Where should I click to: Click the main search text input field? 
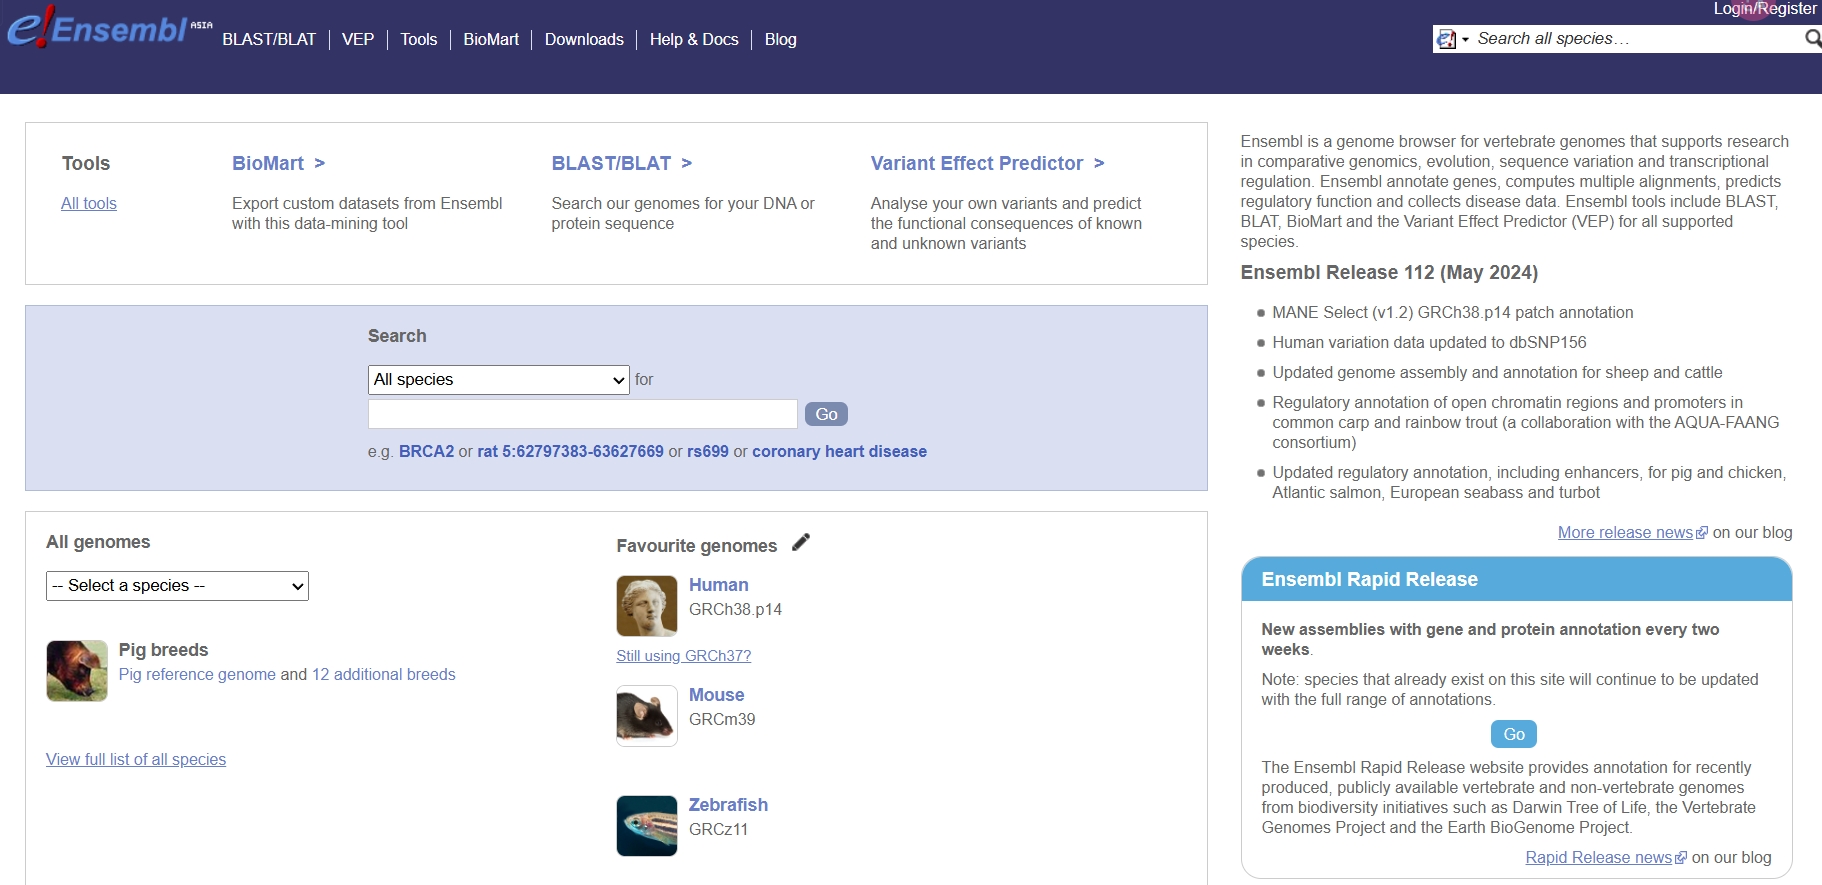point(582,414)
